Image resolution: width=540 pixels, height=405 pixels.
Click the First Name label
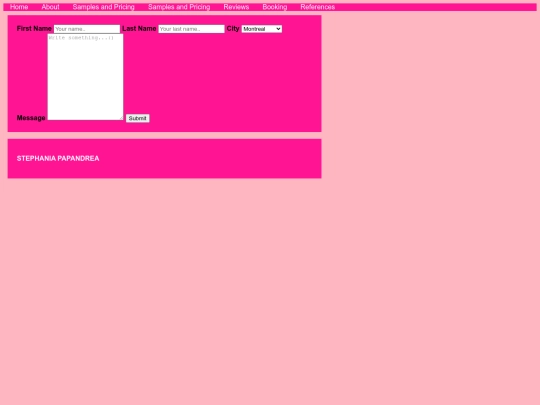[34, 29]
